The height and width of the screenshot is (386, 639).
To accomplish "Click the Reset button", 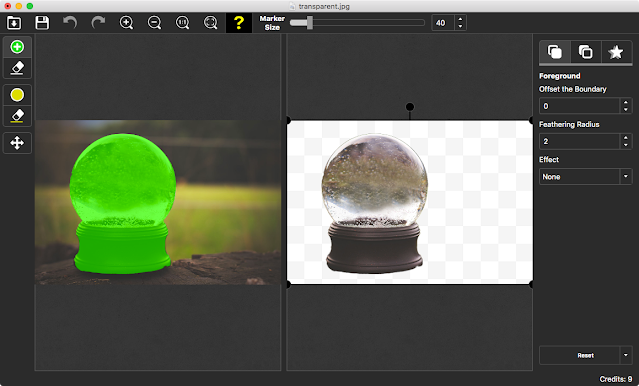I will point(580,355).
